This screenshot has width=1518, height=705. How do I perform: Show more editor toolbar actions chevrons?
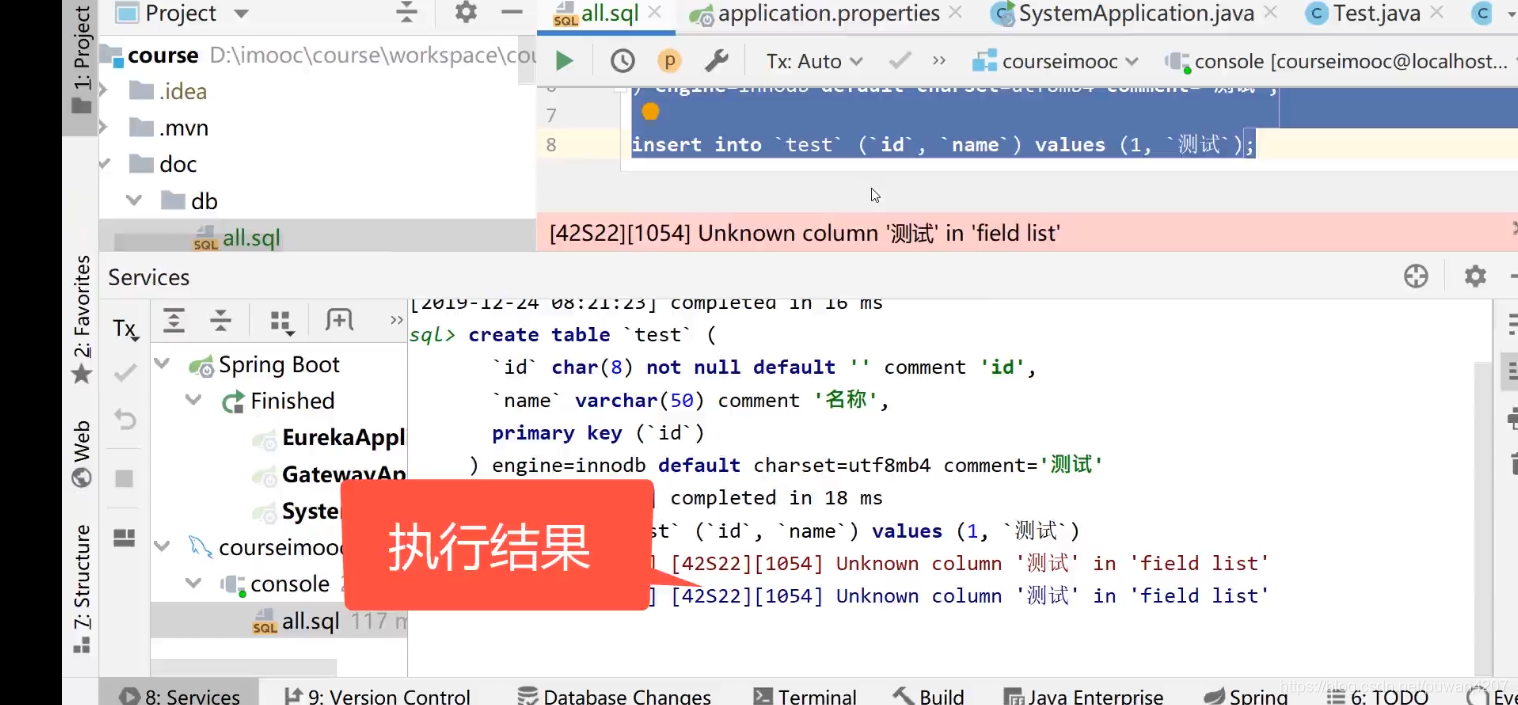click(939, 61)
